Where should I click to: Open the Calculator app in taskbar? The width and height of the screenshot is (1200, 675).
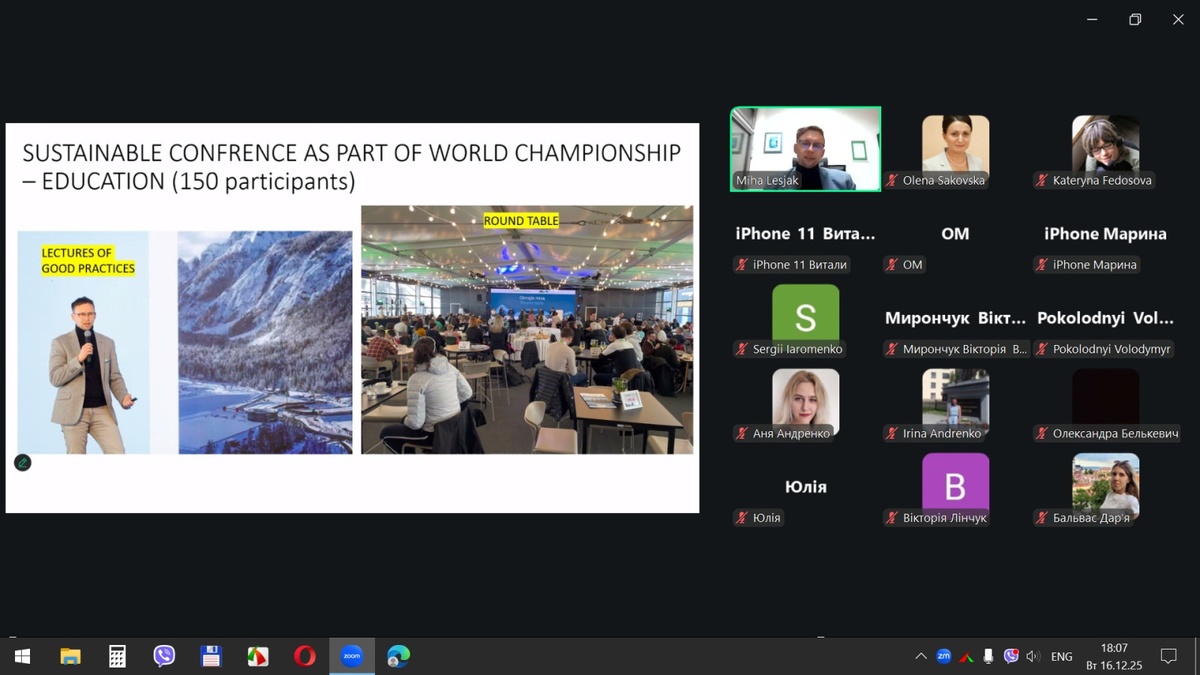pyautogui.click(x=117, y=656)
